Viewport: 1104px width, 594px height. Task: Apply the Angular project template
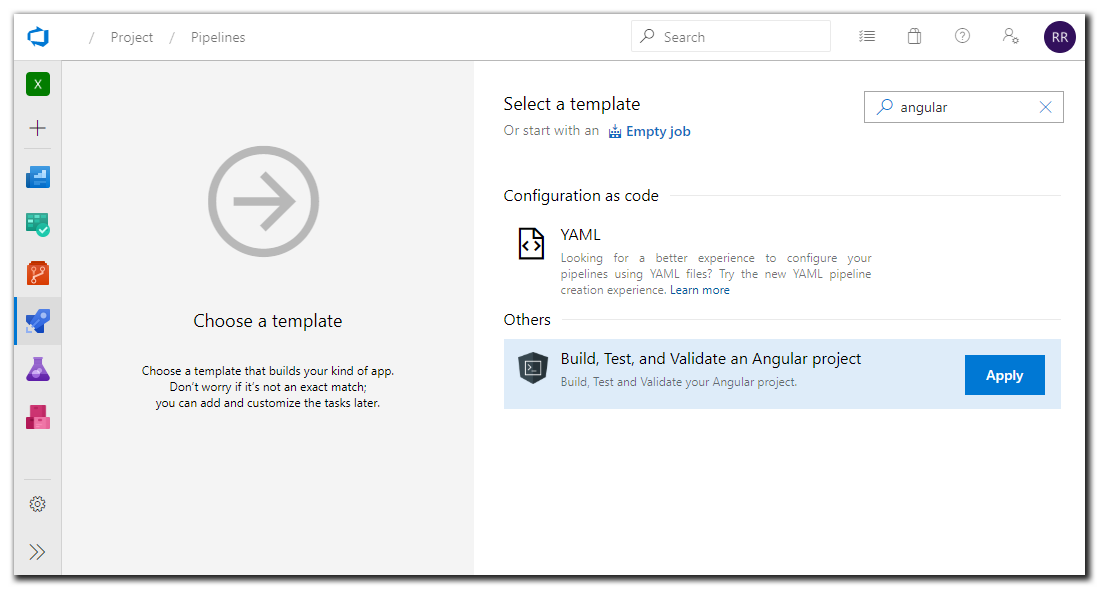[1005, 375]
